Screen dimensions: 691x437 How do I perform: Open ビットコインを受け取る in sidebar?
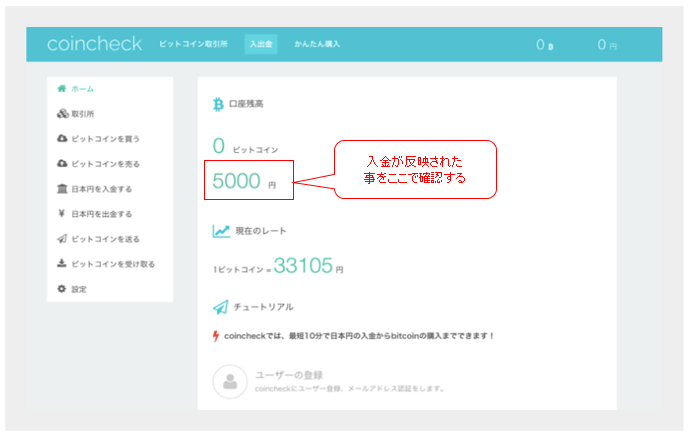point(113,264)
